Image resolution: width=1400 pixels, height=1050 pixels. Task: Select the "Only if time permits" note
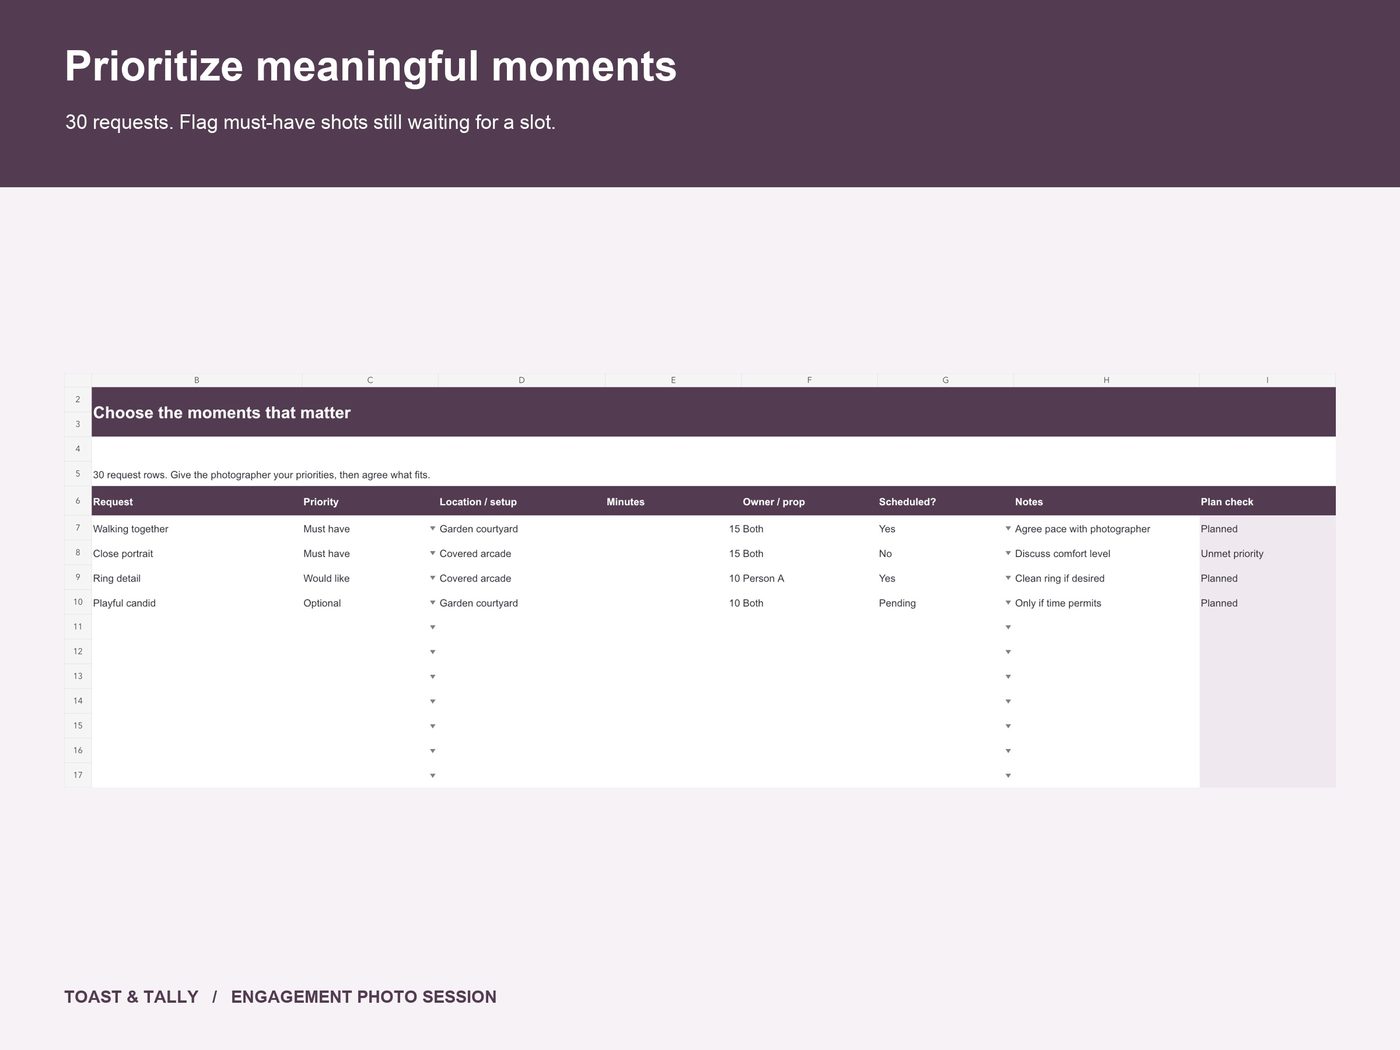[1106, 603]
